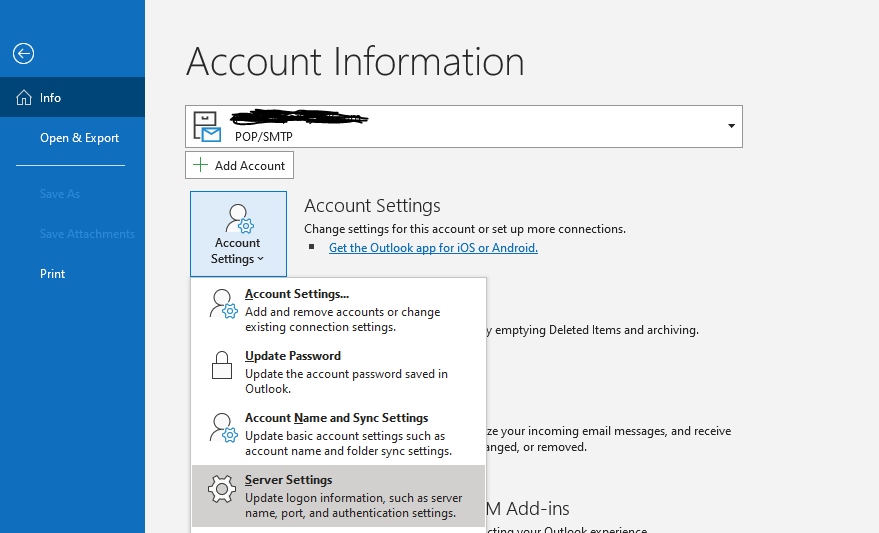Choose Save As in the sidebar

[59, 194]
